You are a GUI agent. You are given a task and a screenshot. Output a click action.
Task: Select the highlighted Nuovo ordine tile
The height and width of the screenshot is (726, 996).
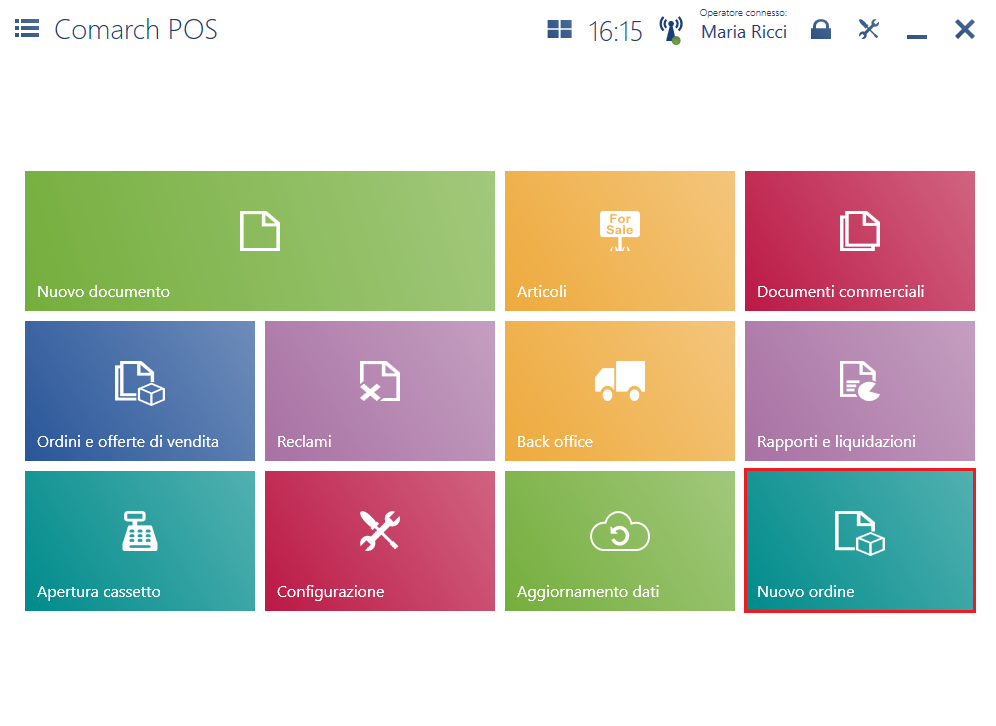click(859, 541)
